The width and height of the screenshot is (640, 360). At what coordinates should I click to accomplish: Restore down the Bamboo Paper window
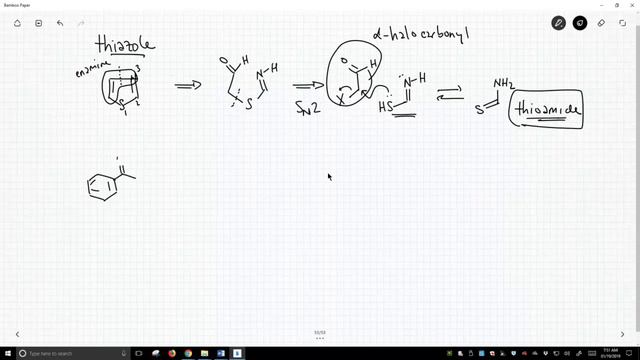tap(617, 5)
